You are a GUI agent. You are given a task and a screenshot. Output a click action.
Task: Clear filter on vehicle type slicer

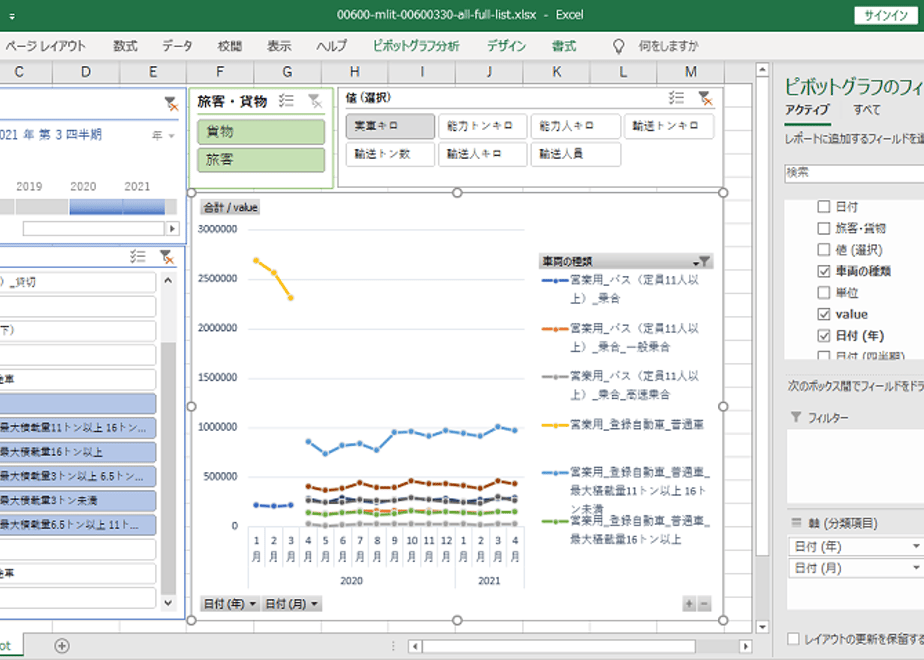[167, 256]
